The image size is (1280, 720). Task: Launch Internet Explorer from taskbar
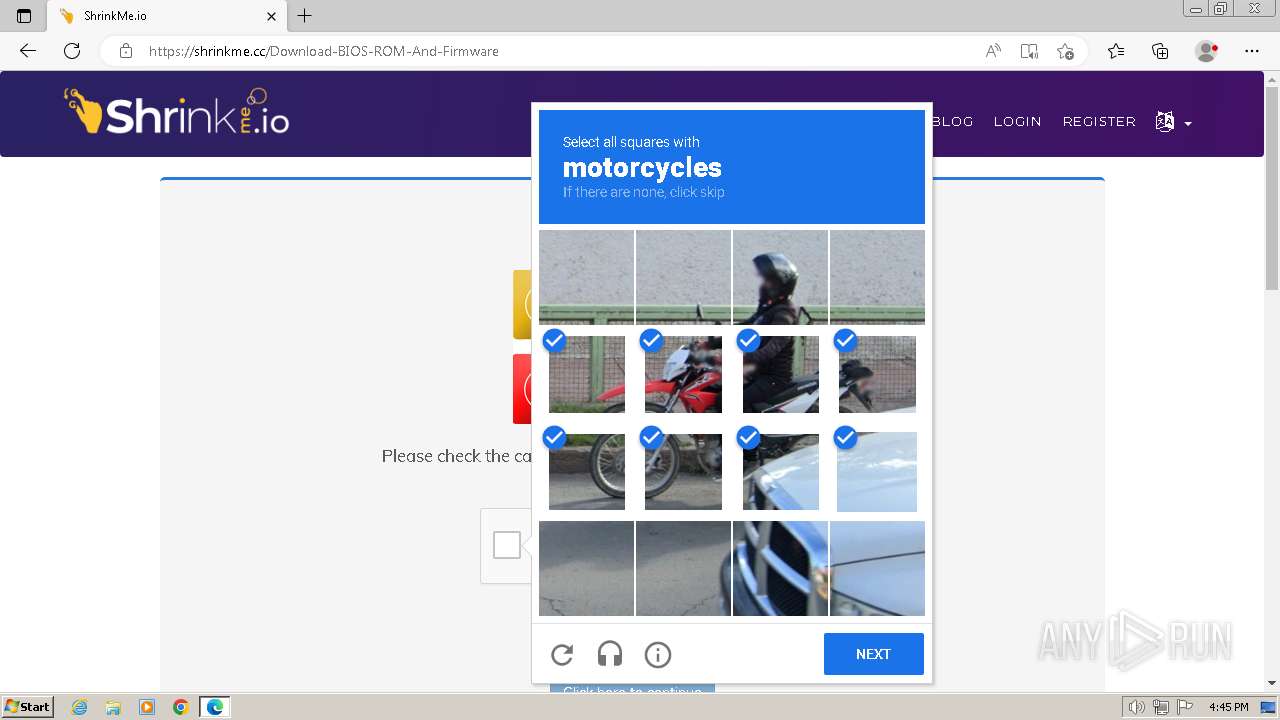pos(80,707)
